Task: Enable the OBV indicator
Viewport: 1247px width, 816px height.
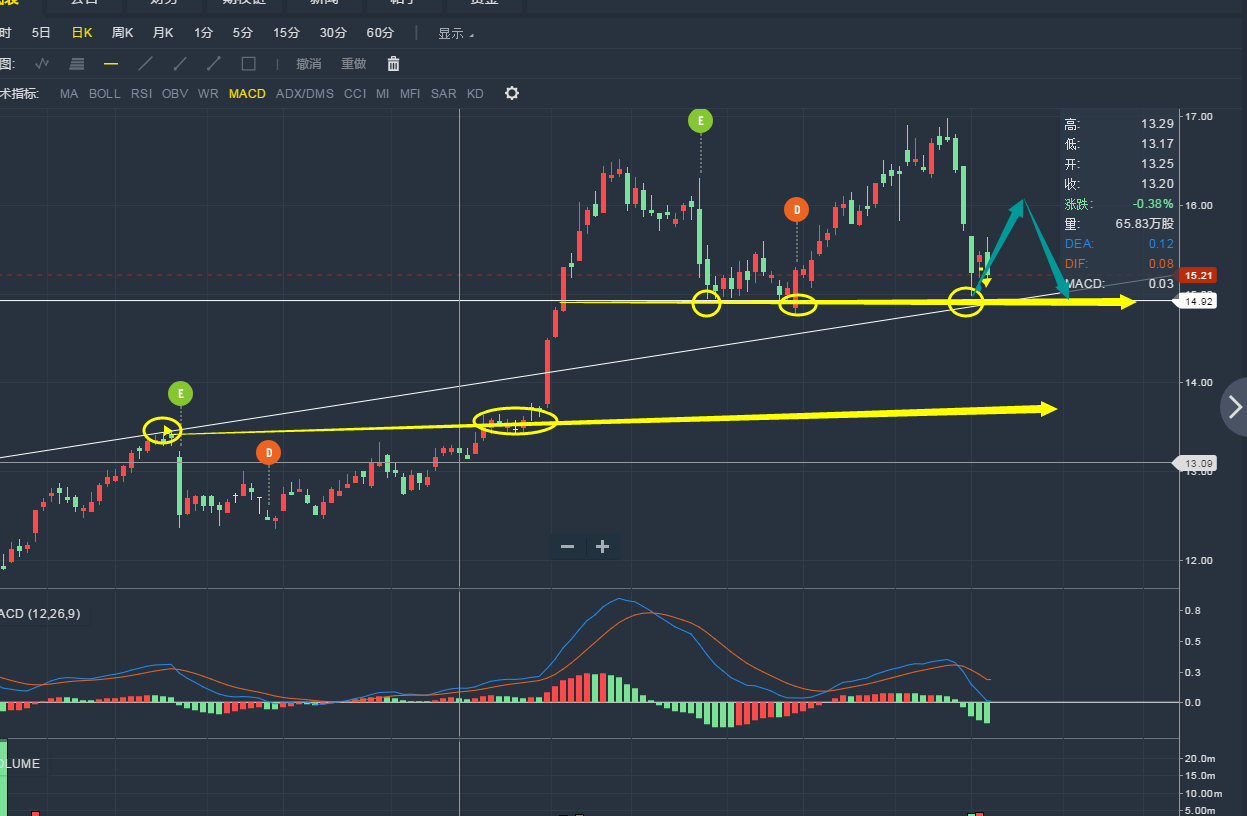Action: coord(175,93)
